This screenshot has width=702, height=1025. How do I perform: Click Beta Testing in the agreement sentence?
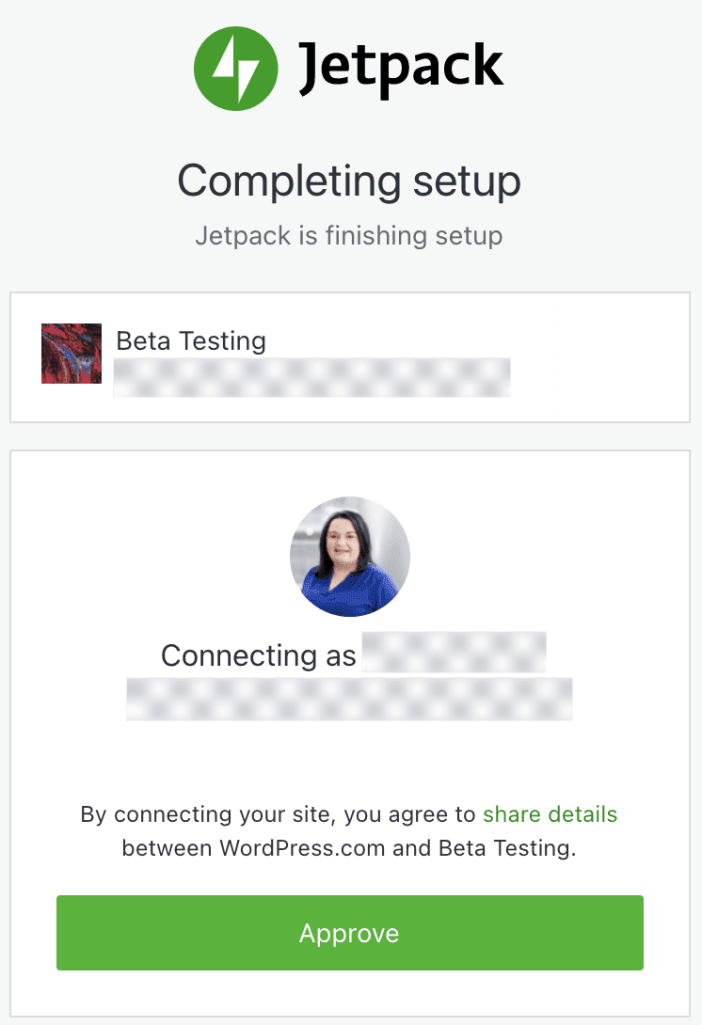505,848
